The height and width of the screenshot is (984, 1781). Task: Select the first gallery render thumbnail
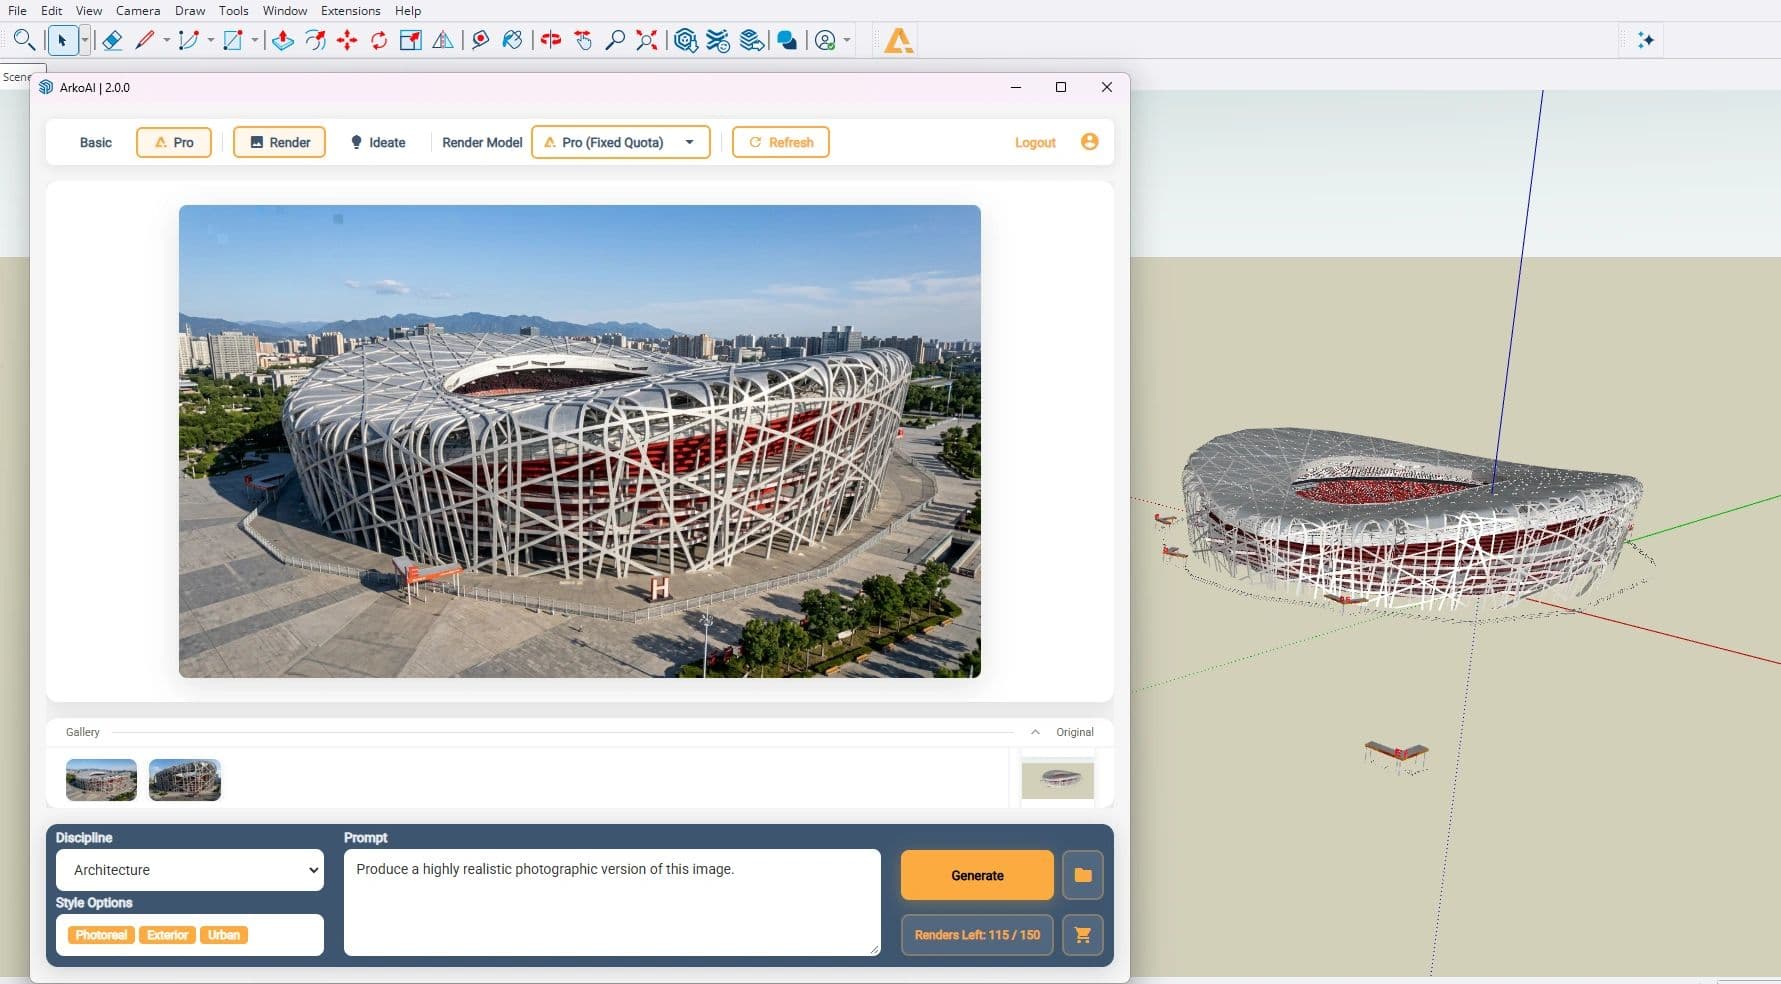click(101, 780)
